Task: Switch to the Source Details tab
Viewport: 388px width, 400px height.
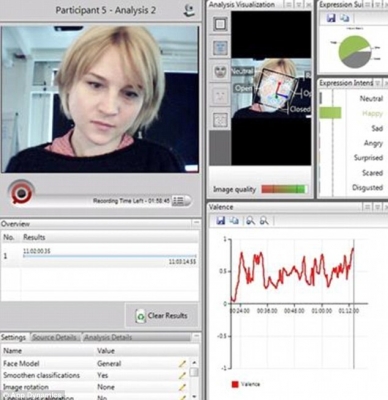Action: coord(55,337)
